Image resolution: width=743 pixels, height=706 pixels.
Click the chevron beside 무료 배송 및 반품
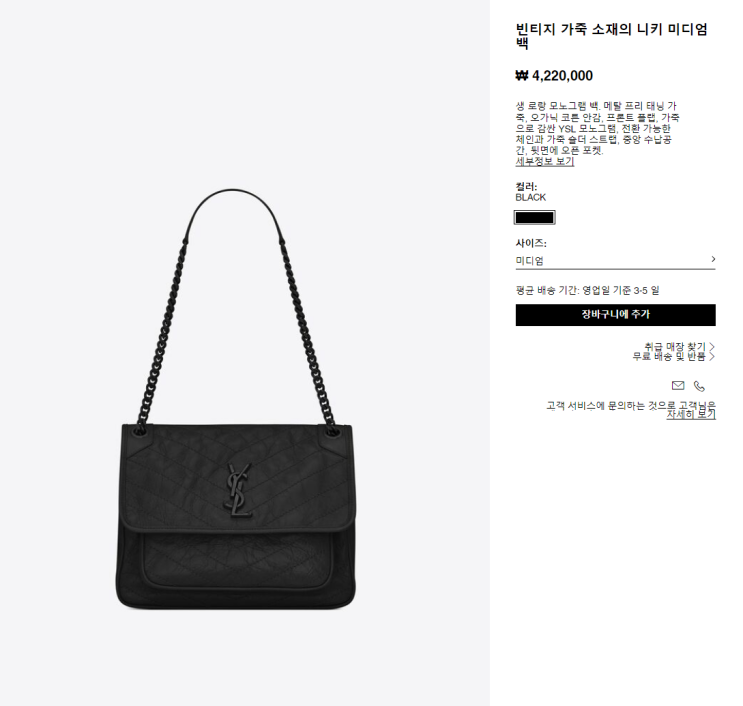pos(712,356)
